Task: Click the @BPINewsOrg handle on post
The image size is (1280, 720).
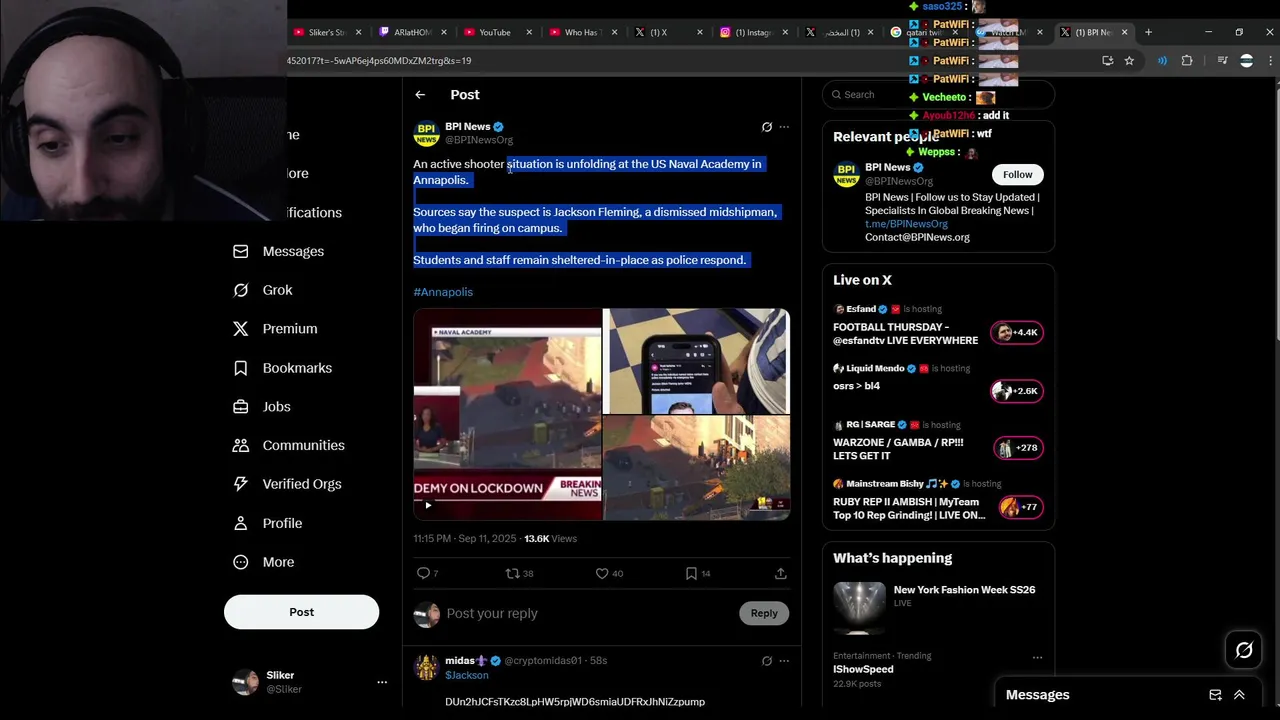Action: point(479,140)
